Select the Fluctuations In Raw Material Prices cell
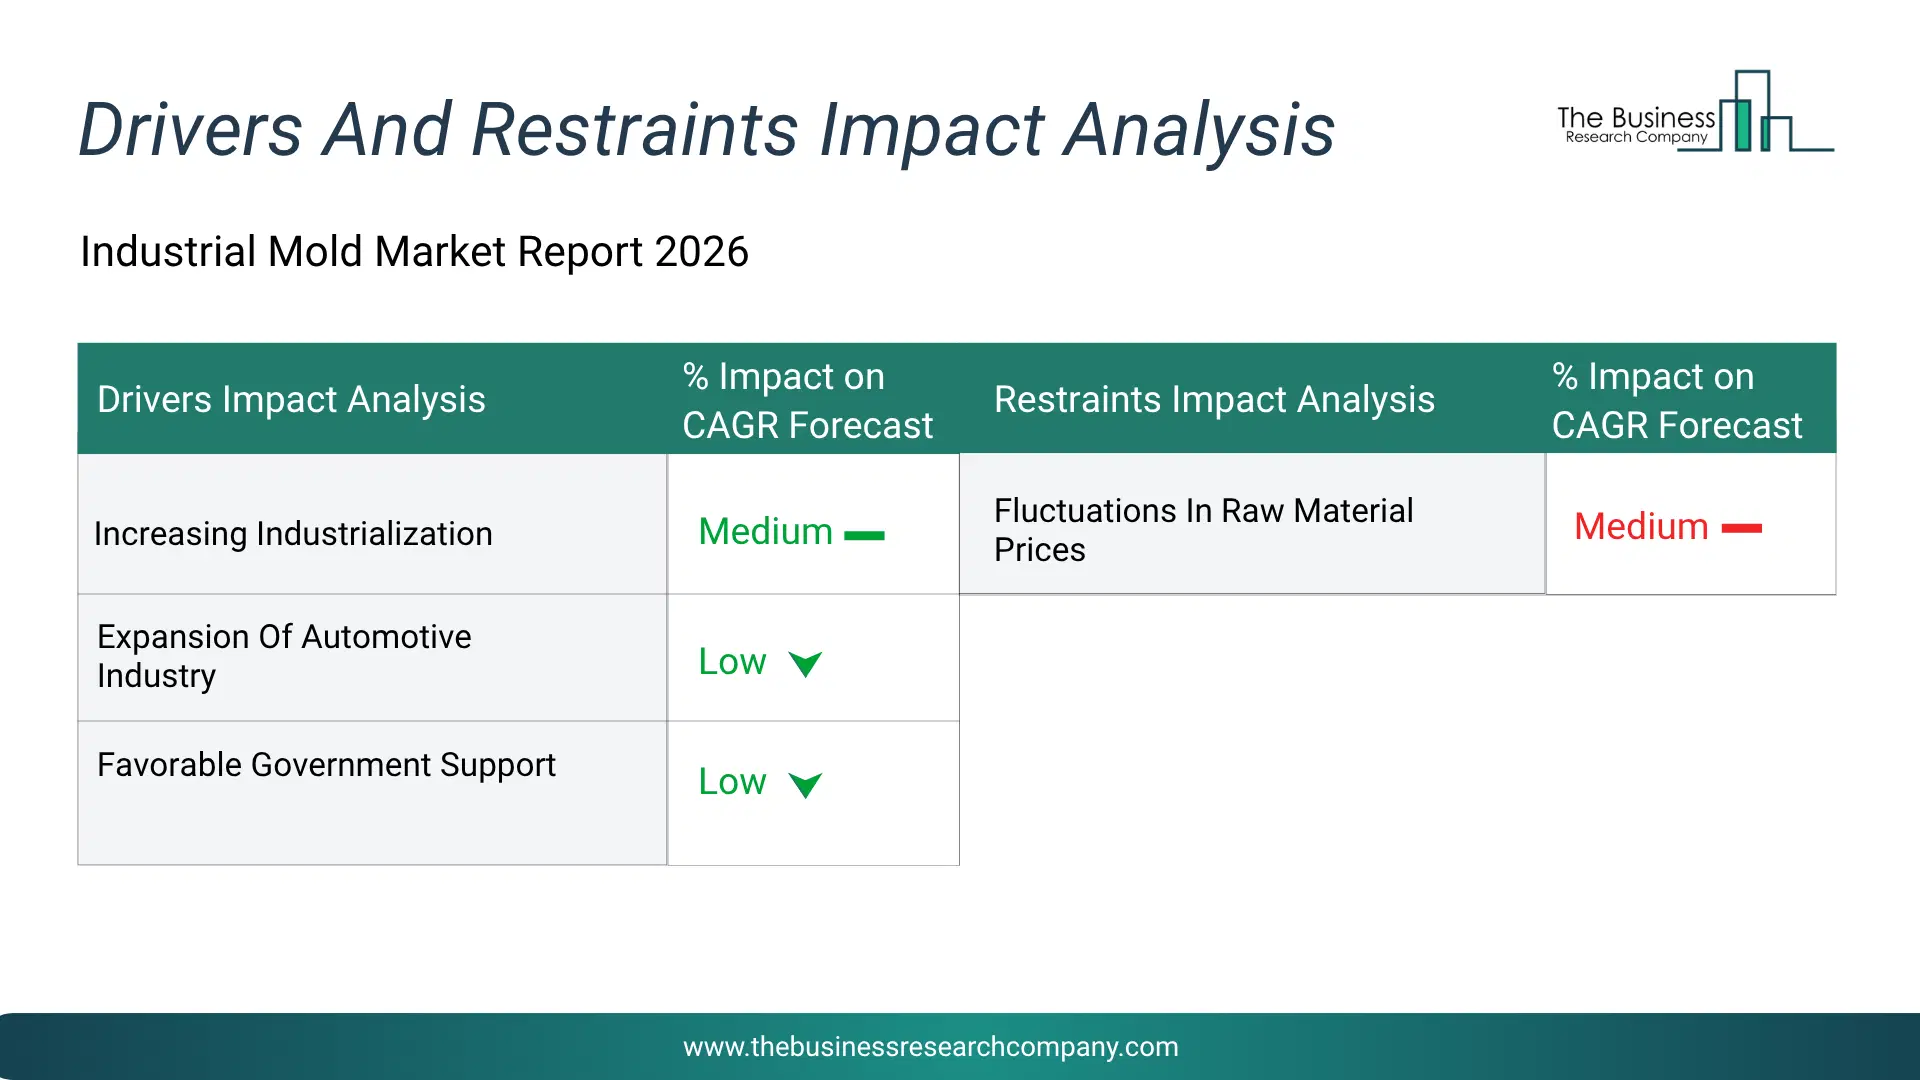 (1252, 524)
